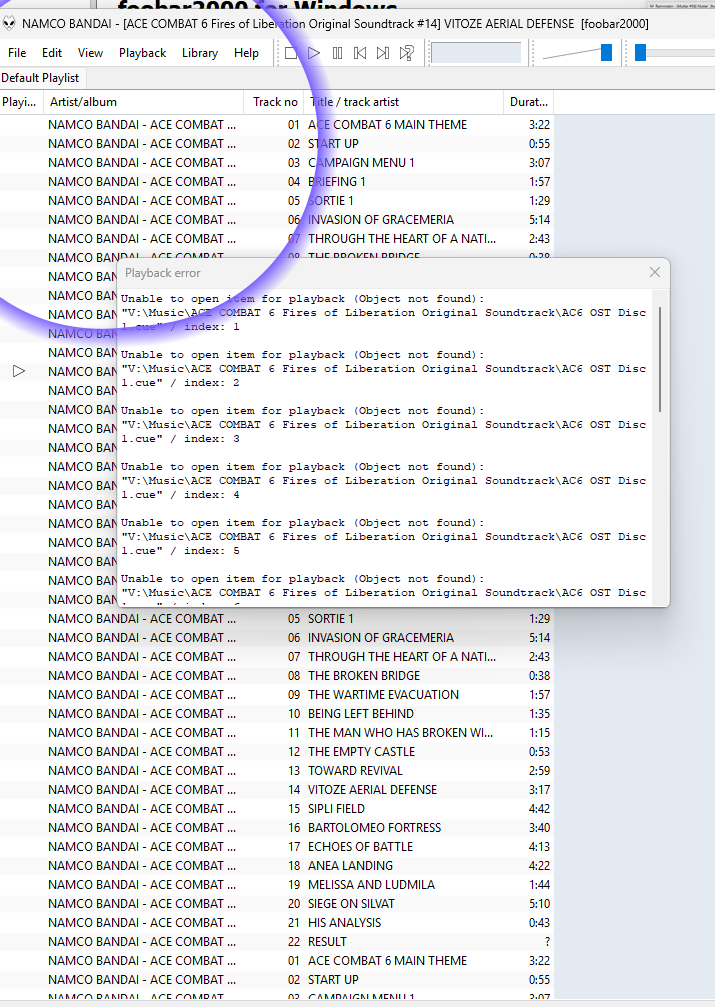715x1007 pixels.
Task: Open the Playback menu
Action: point(142,53)
